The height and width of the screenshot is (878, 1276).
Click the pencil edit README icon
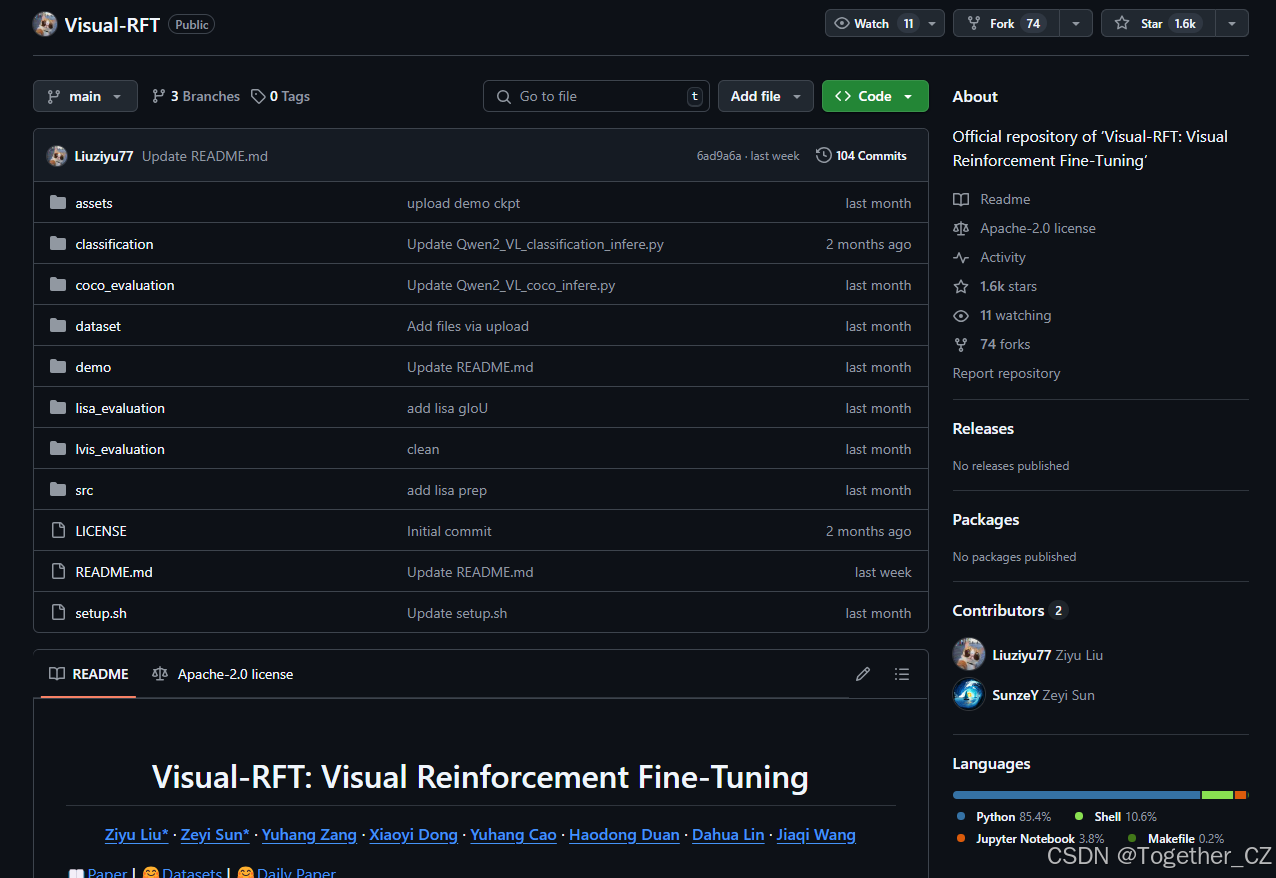click(863, 674)
